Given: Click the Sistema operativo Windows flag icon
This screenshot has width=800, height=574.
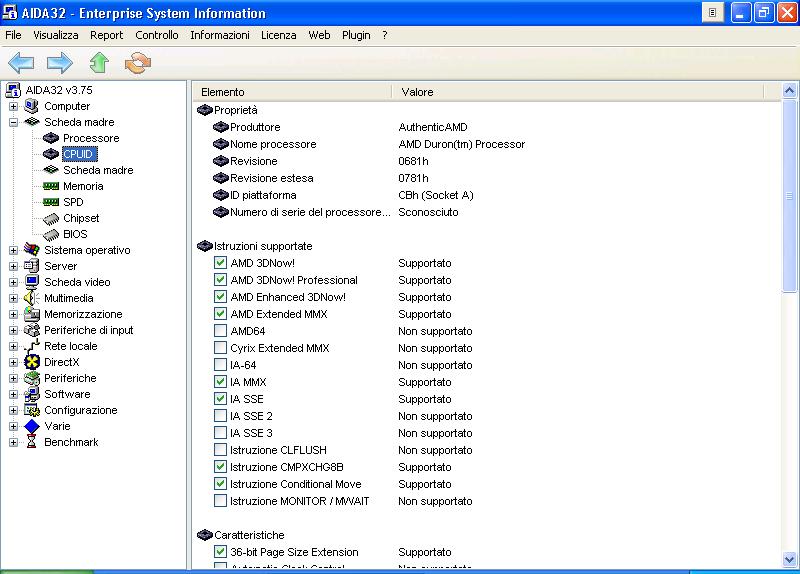Looking at the screenshot, I should pos(32,249).
